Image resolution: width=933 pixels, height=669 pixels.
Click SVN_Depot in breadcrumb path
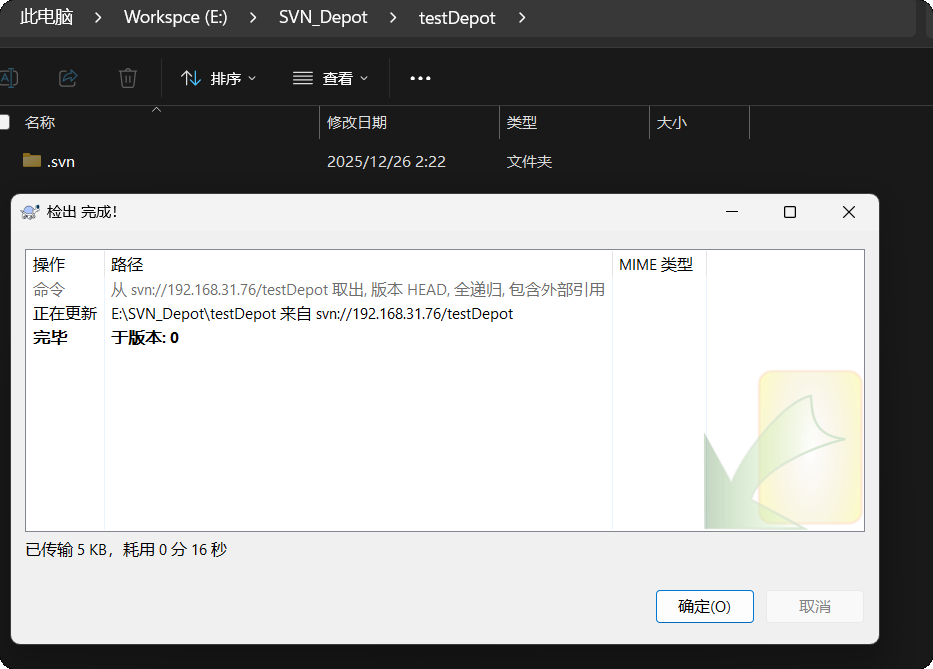click(x=323, y=17)
